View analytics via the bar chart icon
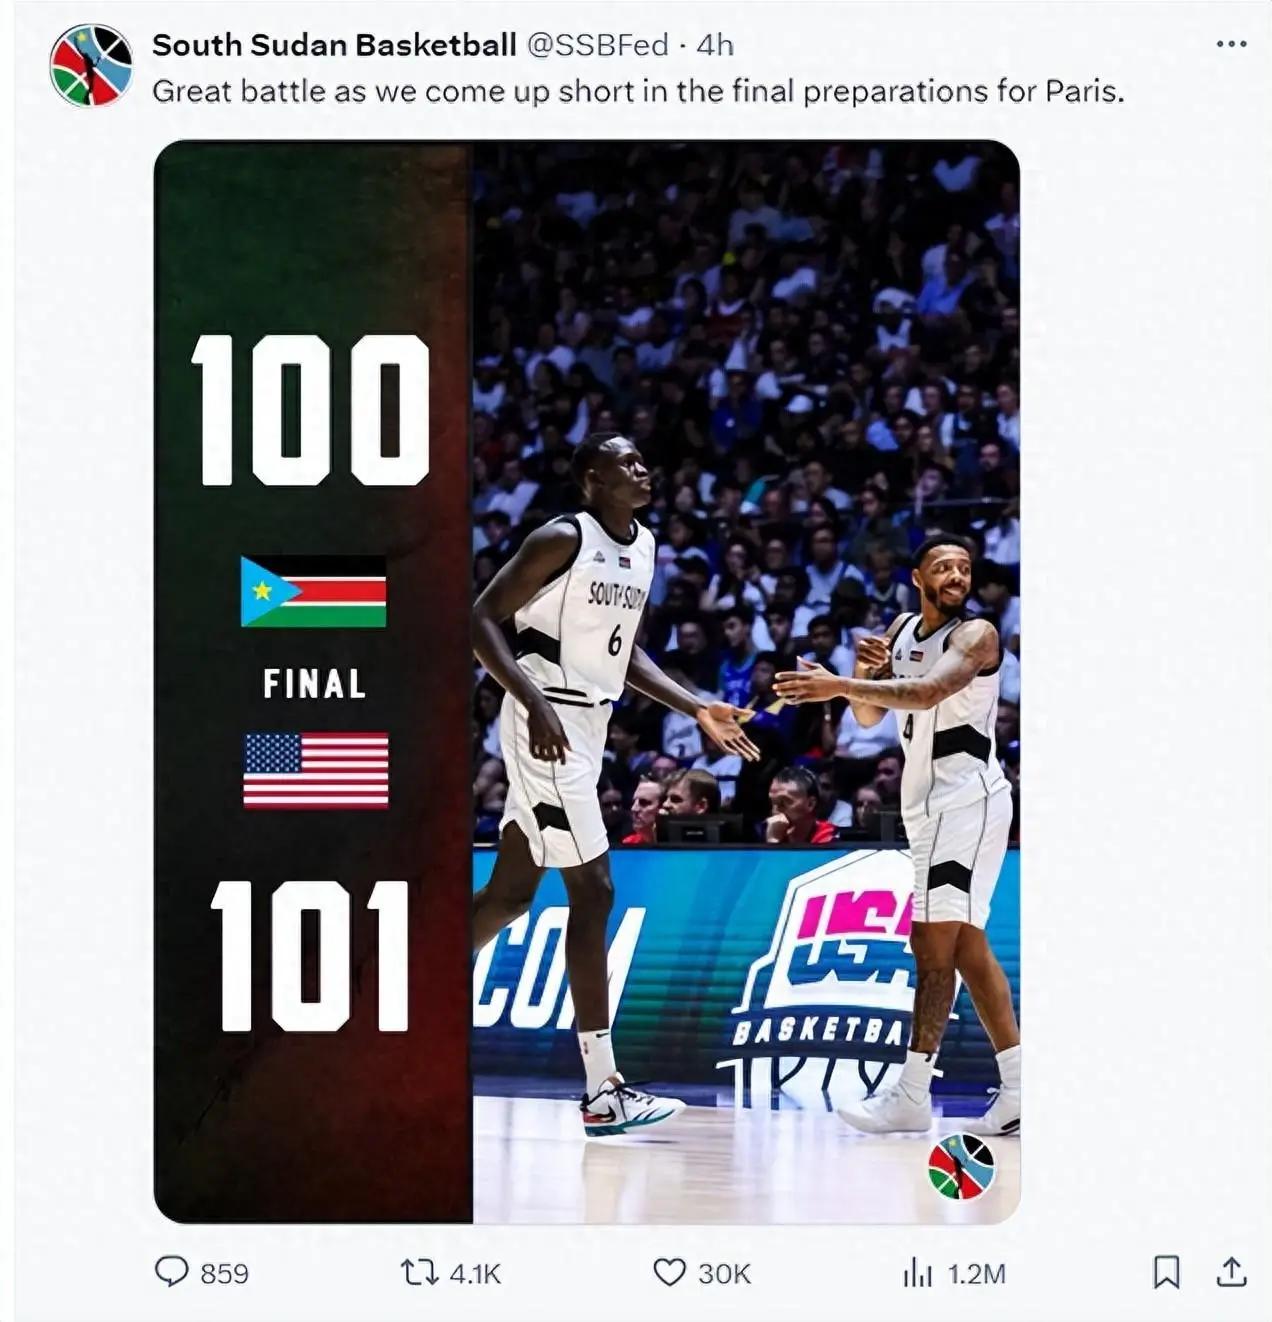The height and width of the screenshot is (1322, 1272). (917, 1273)
